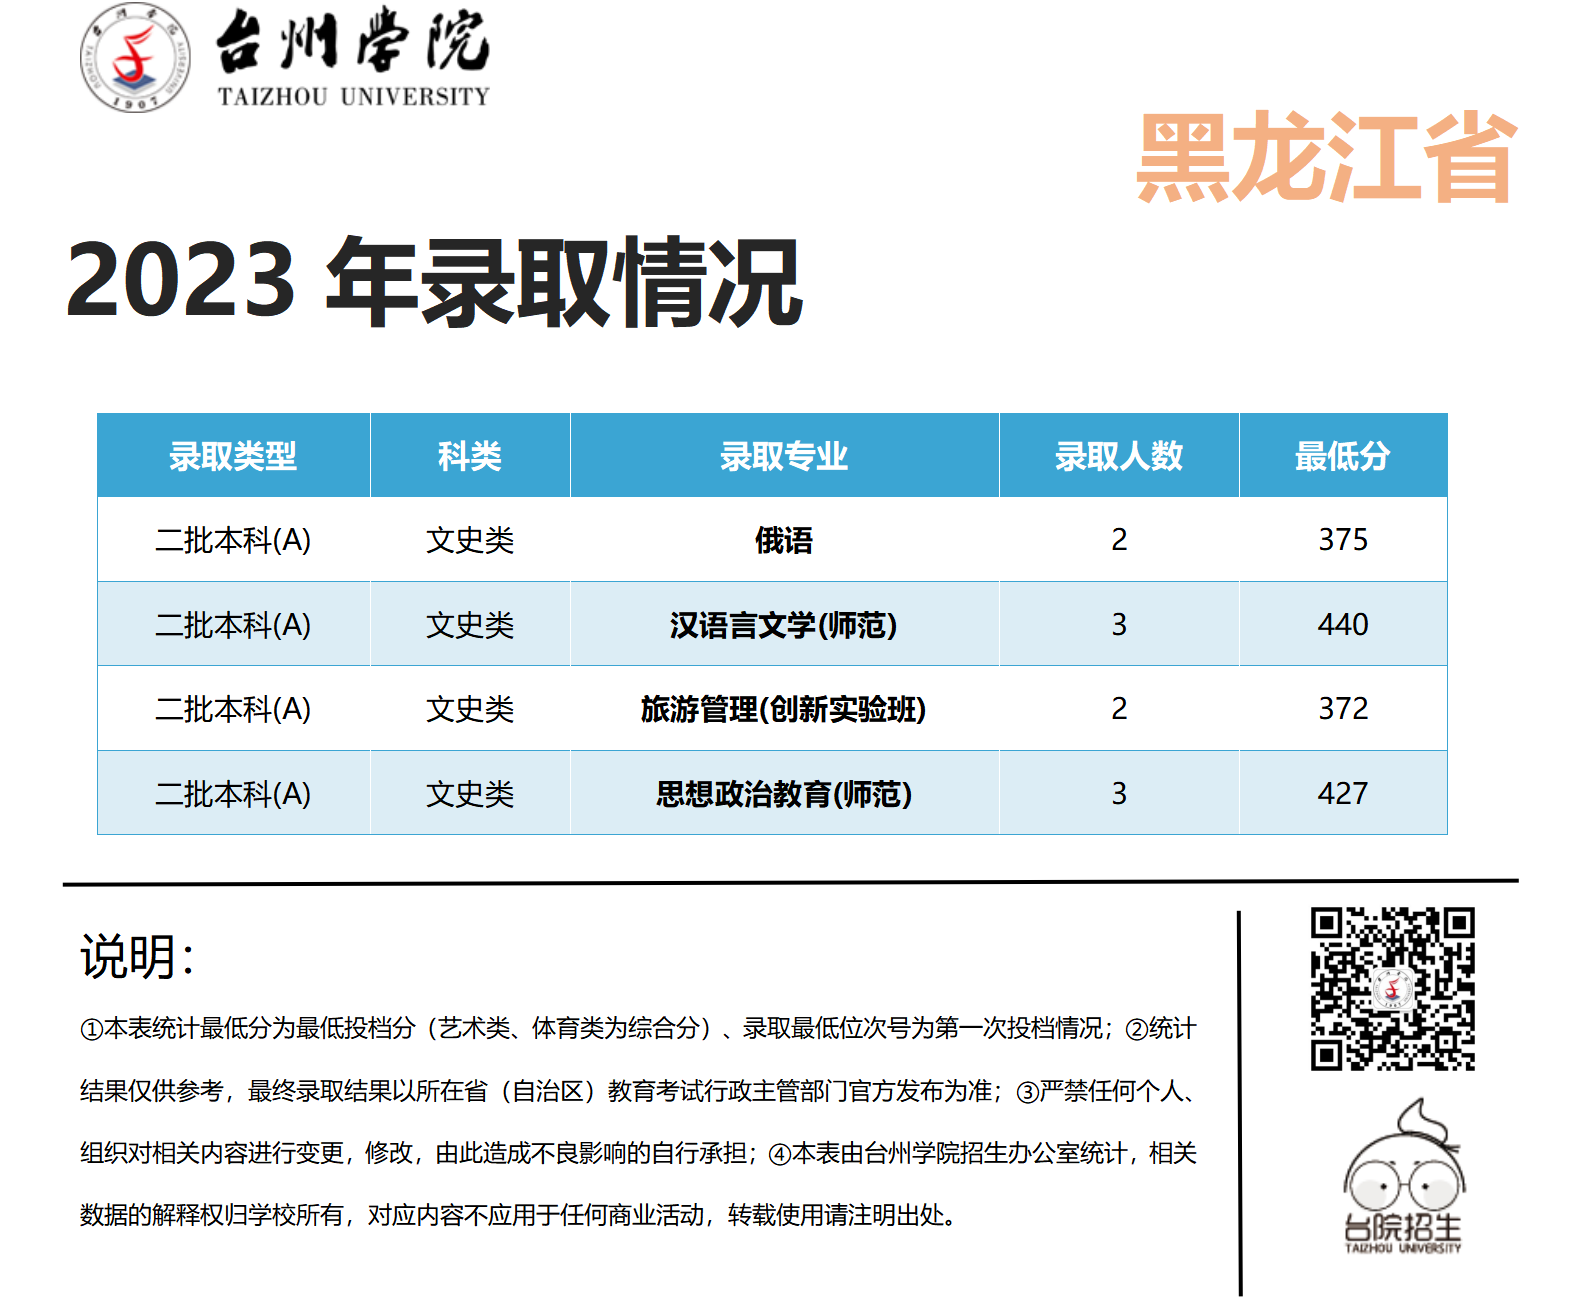Click 文史类 in the 思想政治教育 row
Screen dimensions: 1587x1299
pyautogui.click(x=470, y=794)
